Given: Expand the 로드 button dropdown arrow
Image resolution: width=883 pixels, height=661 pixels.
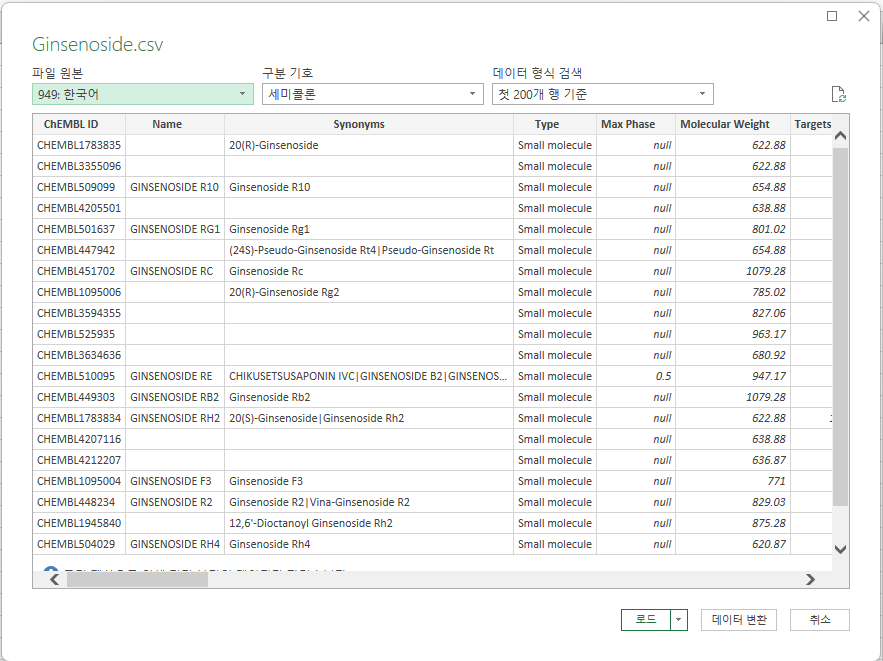Looking at the screenshot, I should pyautogui.click(x=679, y=620).
